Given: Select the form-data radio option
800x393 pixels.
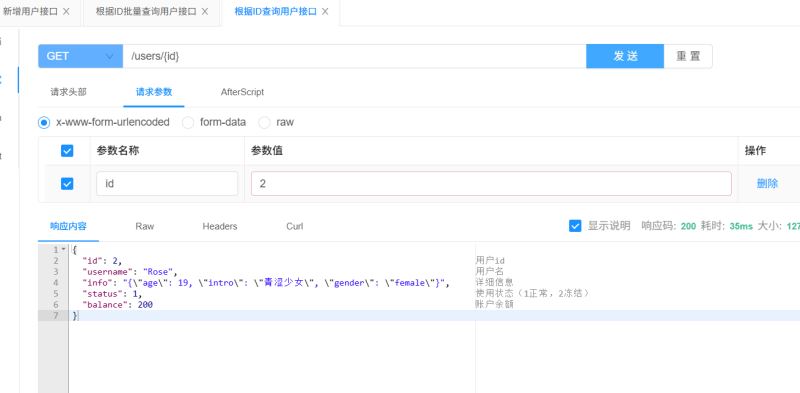Looking at the screenshot, I should coord(188,122).
